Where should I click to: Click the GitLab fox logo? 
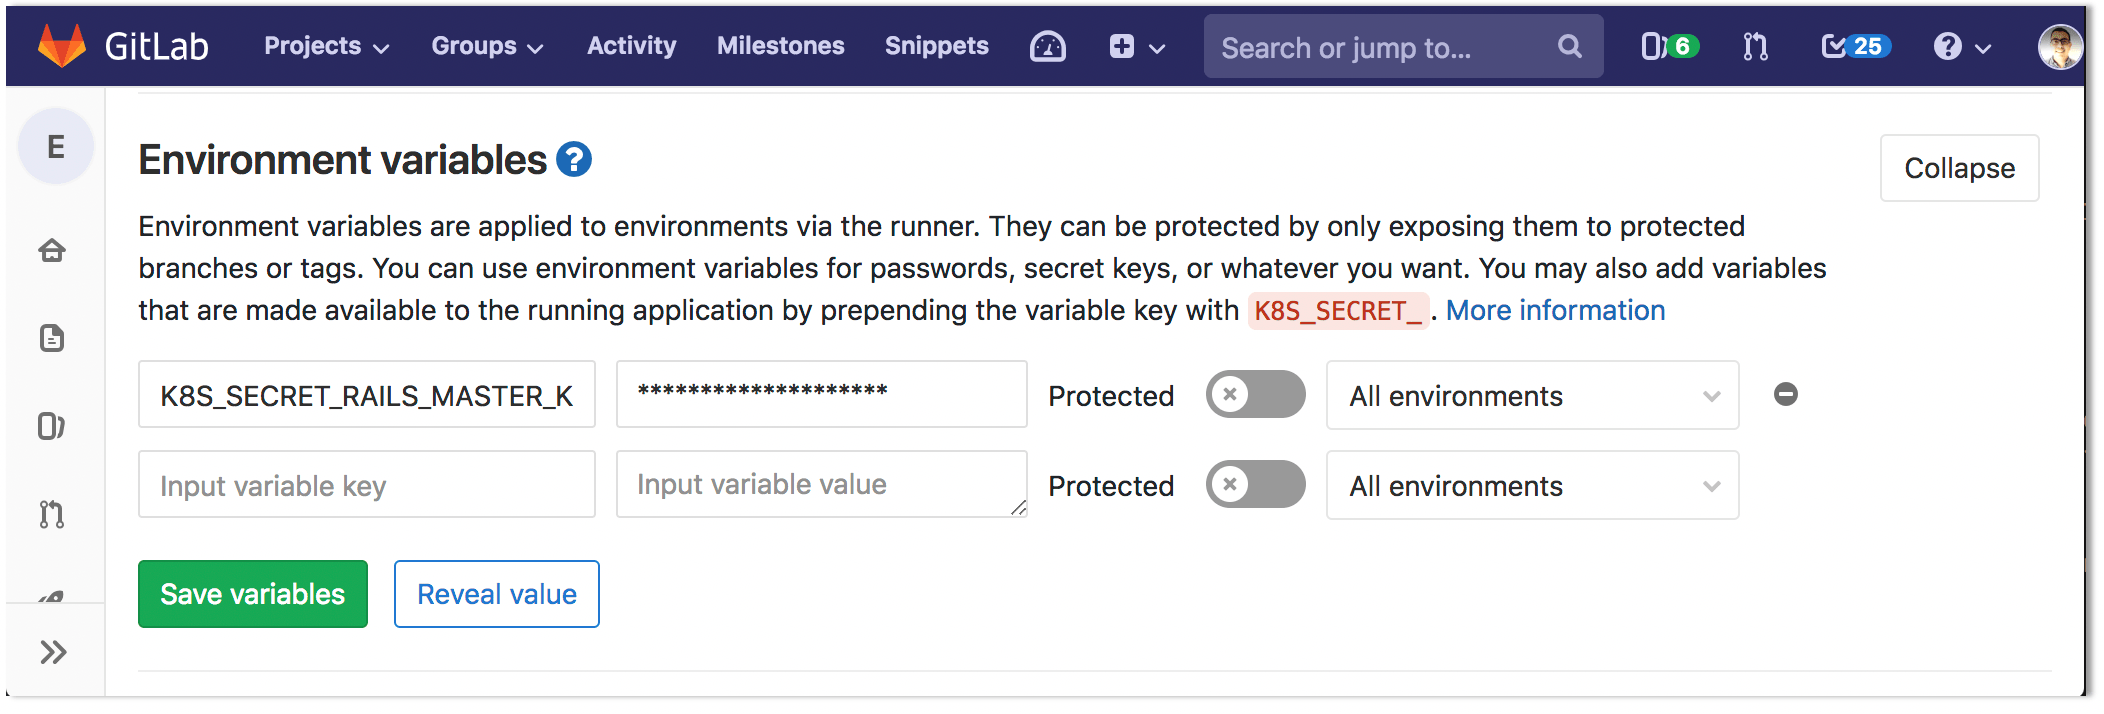(x=62, y=46)
